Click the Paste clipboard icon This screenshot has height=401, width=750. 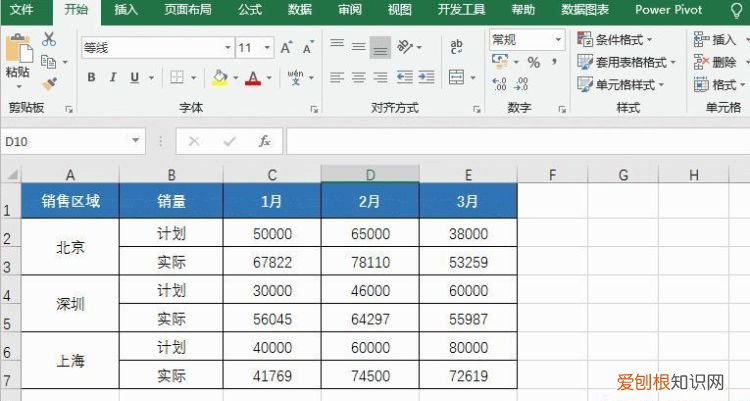[18, 48]
